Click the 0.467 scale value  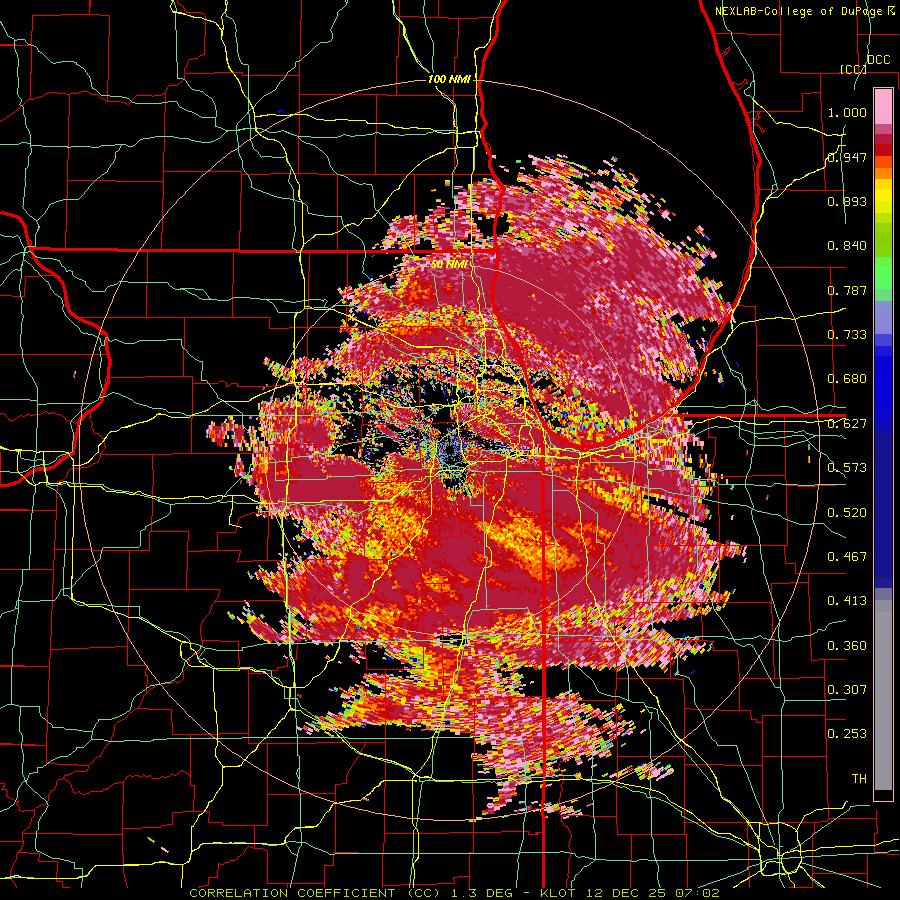(847, 557)
